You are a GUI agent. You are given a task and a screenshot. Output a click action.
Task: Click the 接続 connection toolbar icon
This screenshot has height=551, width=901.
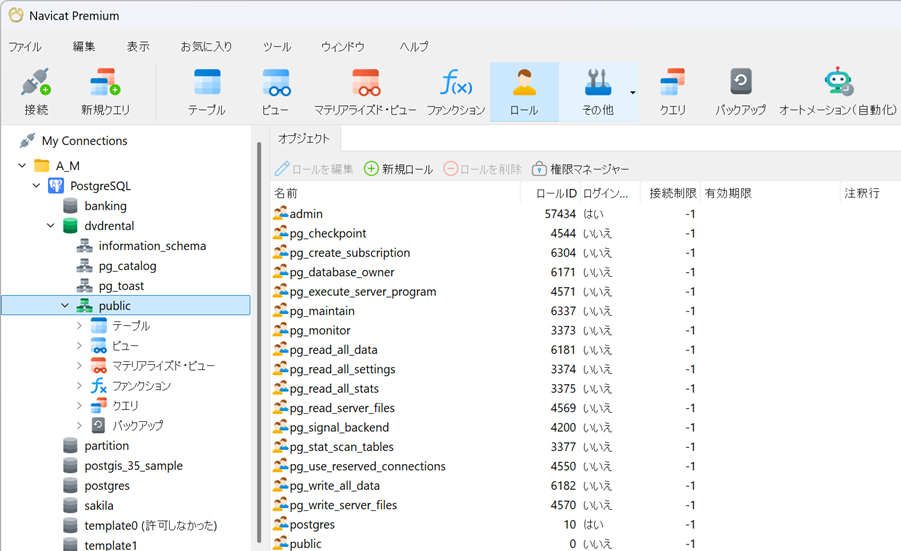point(36,83)
